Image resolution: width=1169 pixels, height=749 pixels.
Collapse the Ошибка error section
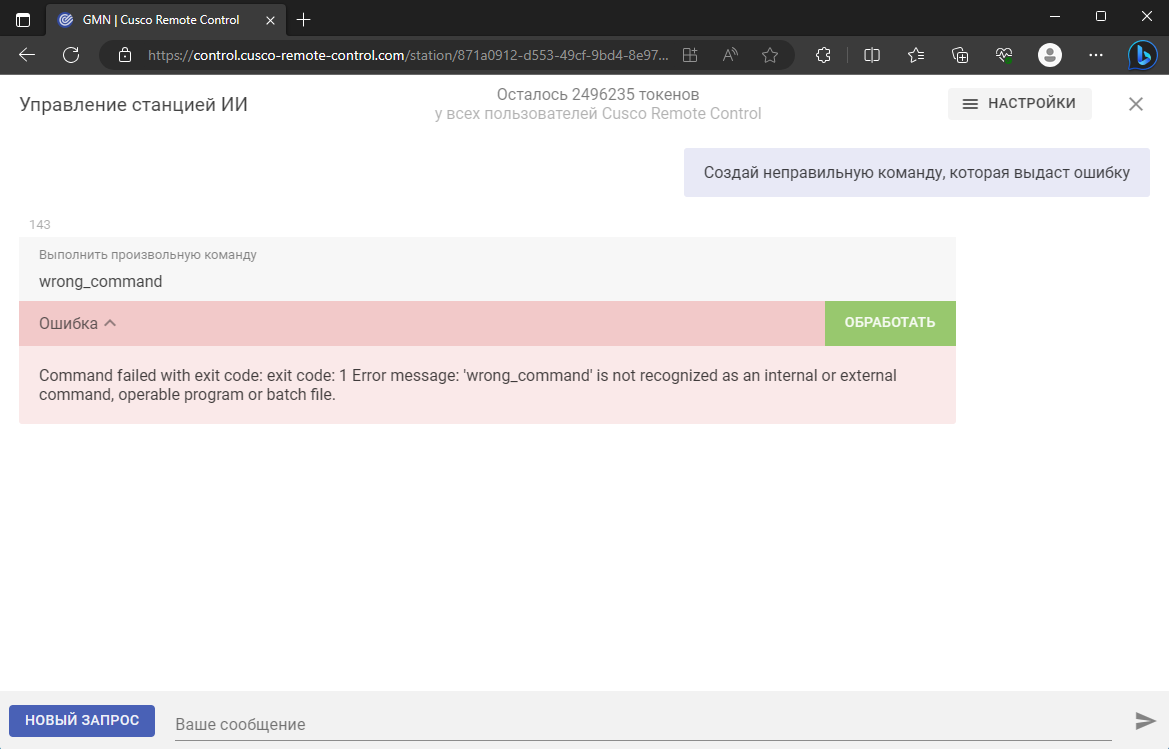(78, 323)
